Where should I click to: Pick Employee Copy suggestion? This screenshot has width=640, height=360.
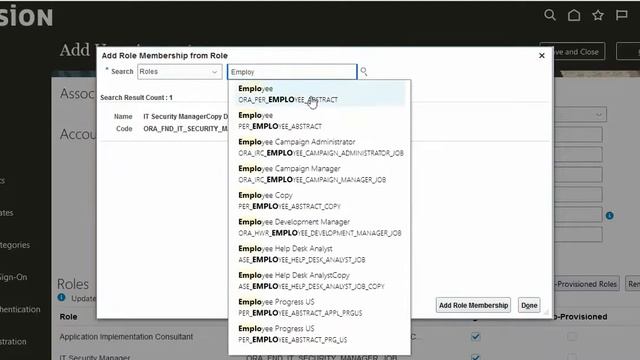coord(320,201)
